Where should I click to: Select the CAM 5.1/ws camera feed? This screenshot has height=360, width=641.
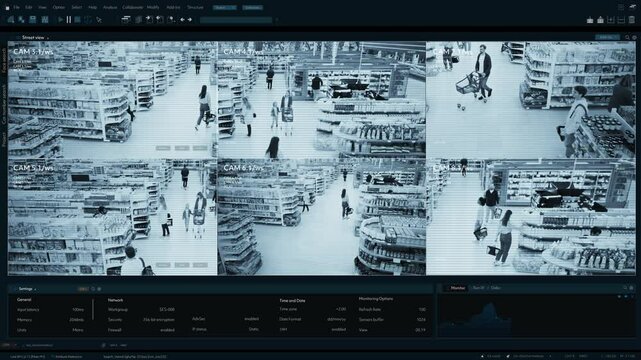coord(112,217)
